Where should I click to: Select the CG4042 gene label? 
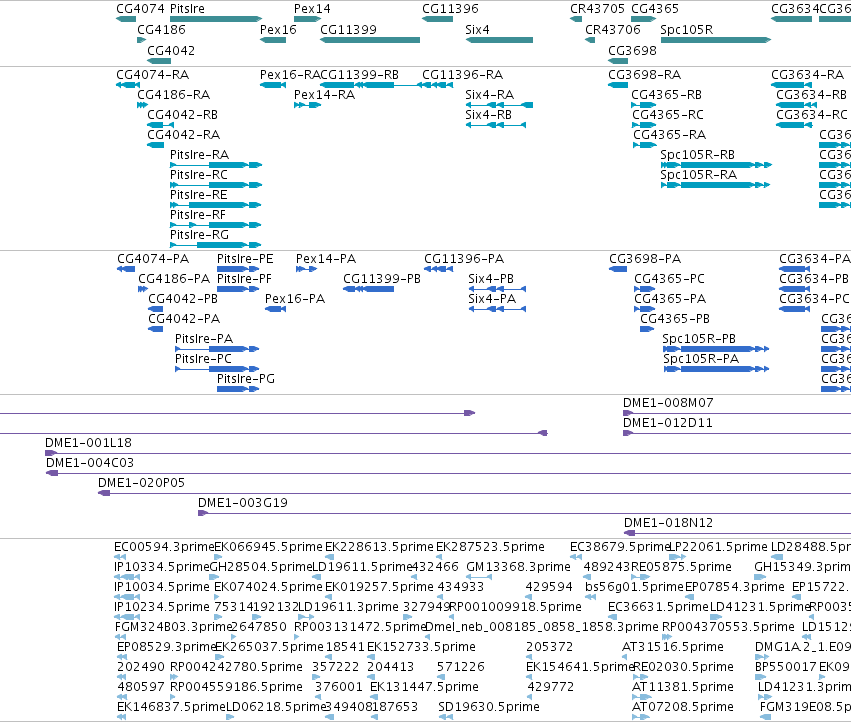coord(171,50)
